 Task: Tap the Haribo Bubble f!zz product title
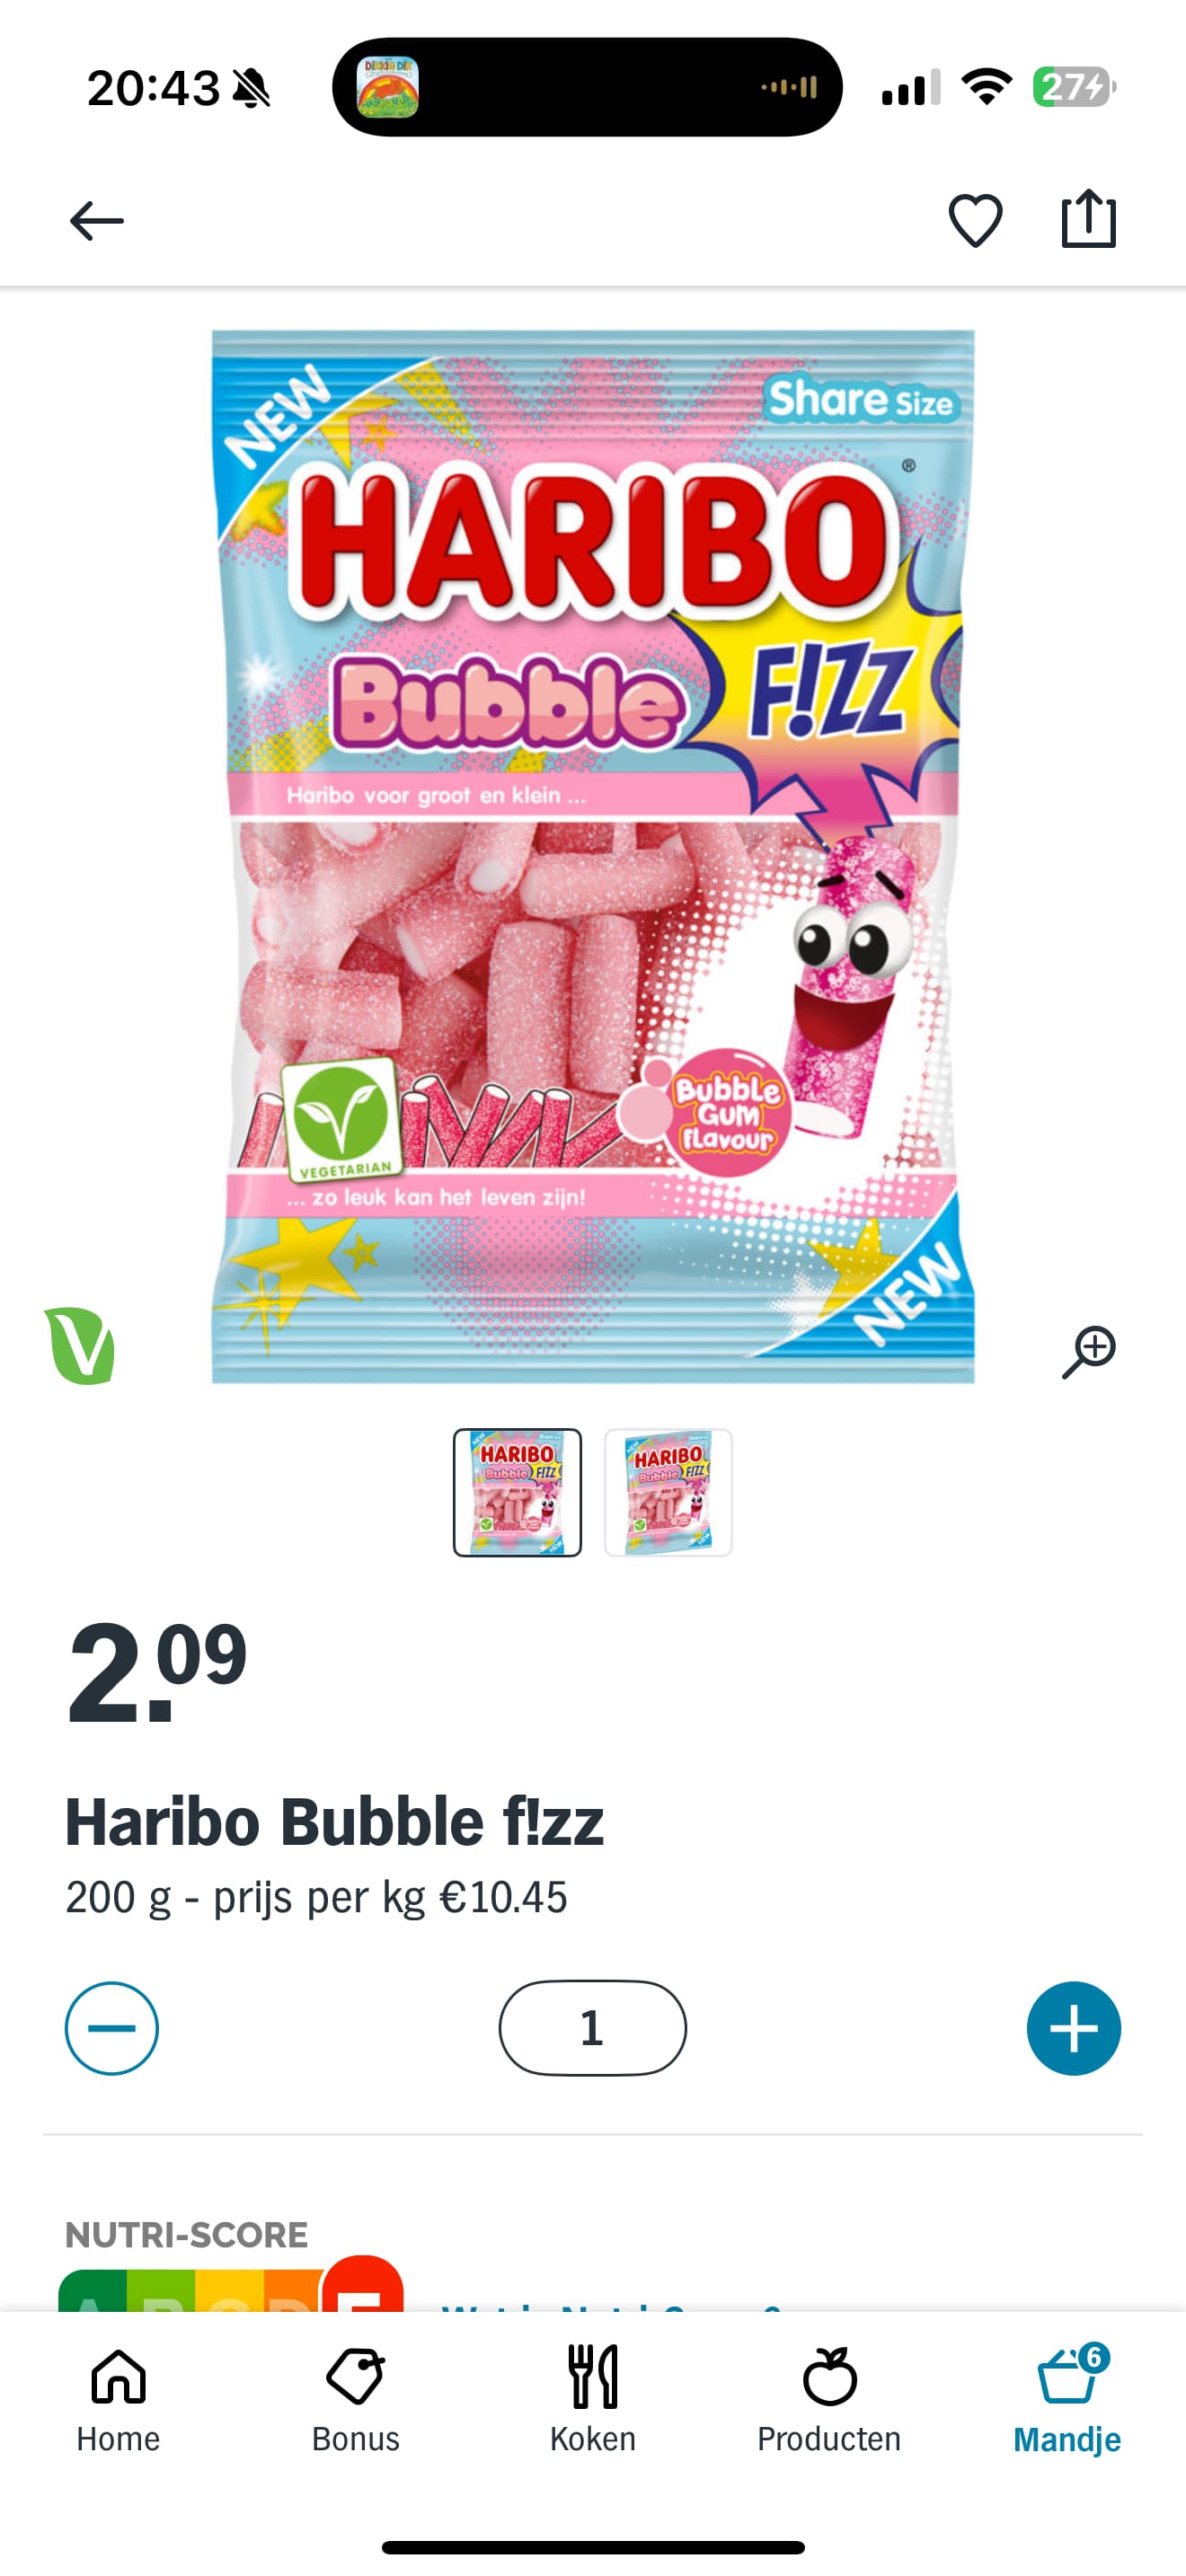334,1821
